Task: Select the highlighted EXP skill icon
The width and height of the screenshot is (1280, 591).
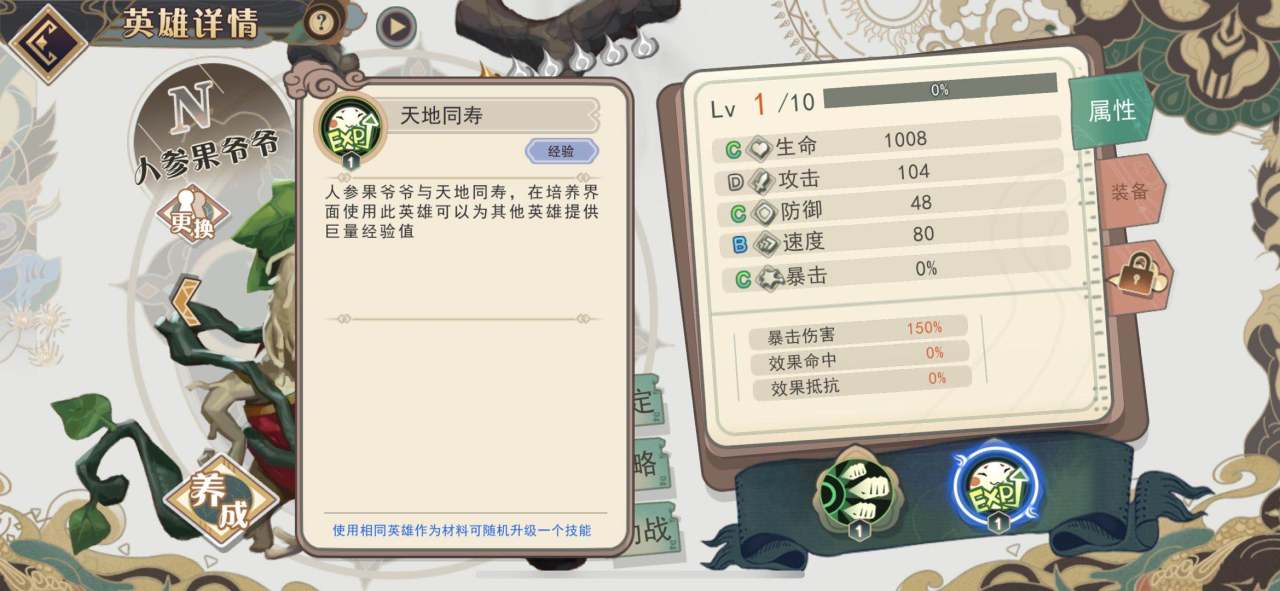Action: [995, 489]
